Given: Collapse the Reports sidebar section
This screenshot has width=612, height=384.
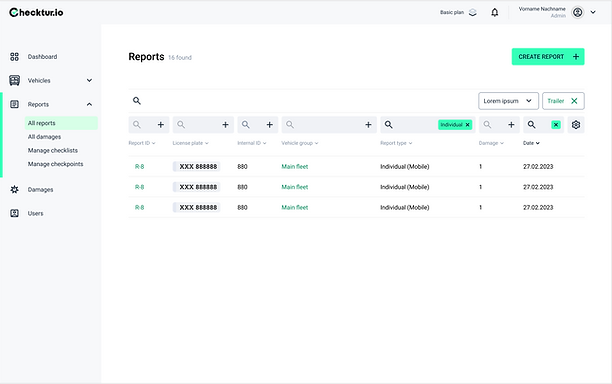Looking at the screenshot, I should click(89, 104).
